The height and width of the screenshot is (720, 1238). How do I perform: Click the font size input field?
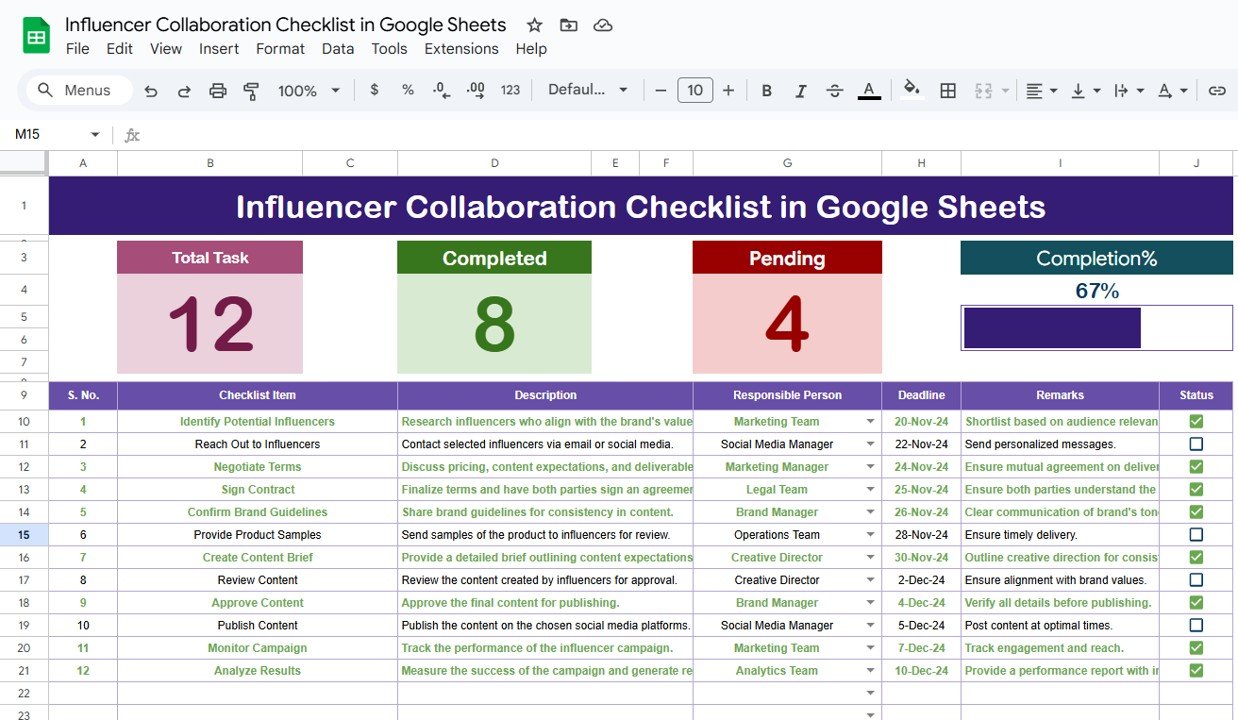coord(695,91)
